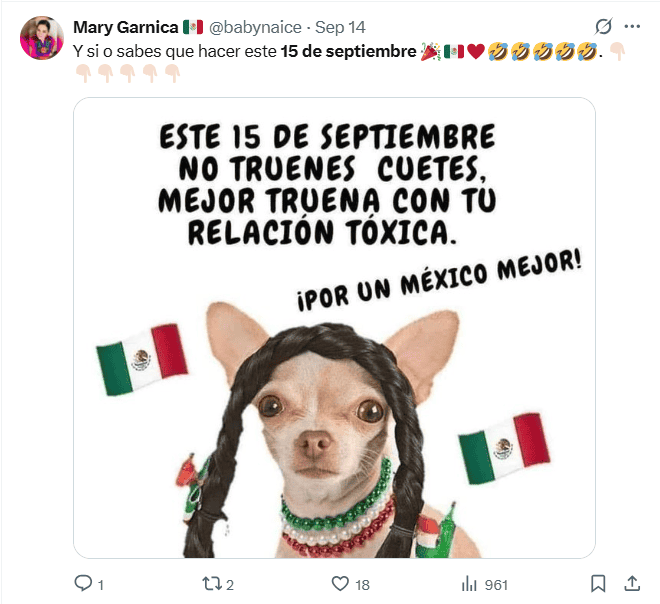Repost the tweet via retweet icon
The height and width of the screenshot is (604, 660).
tap(212, 584)
